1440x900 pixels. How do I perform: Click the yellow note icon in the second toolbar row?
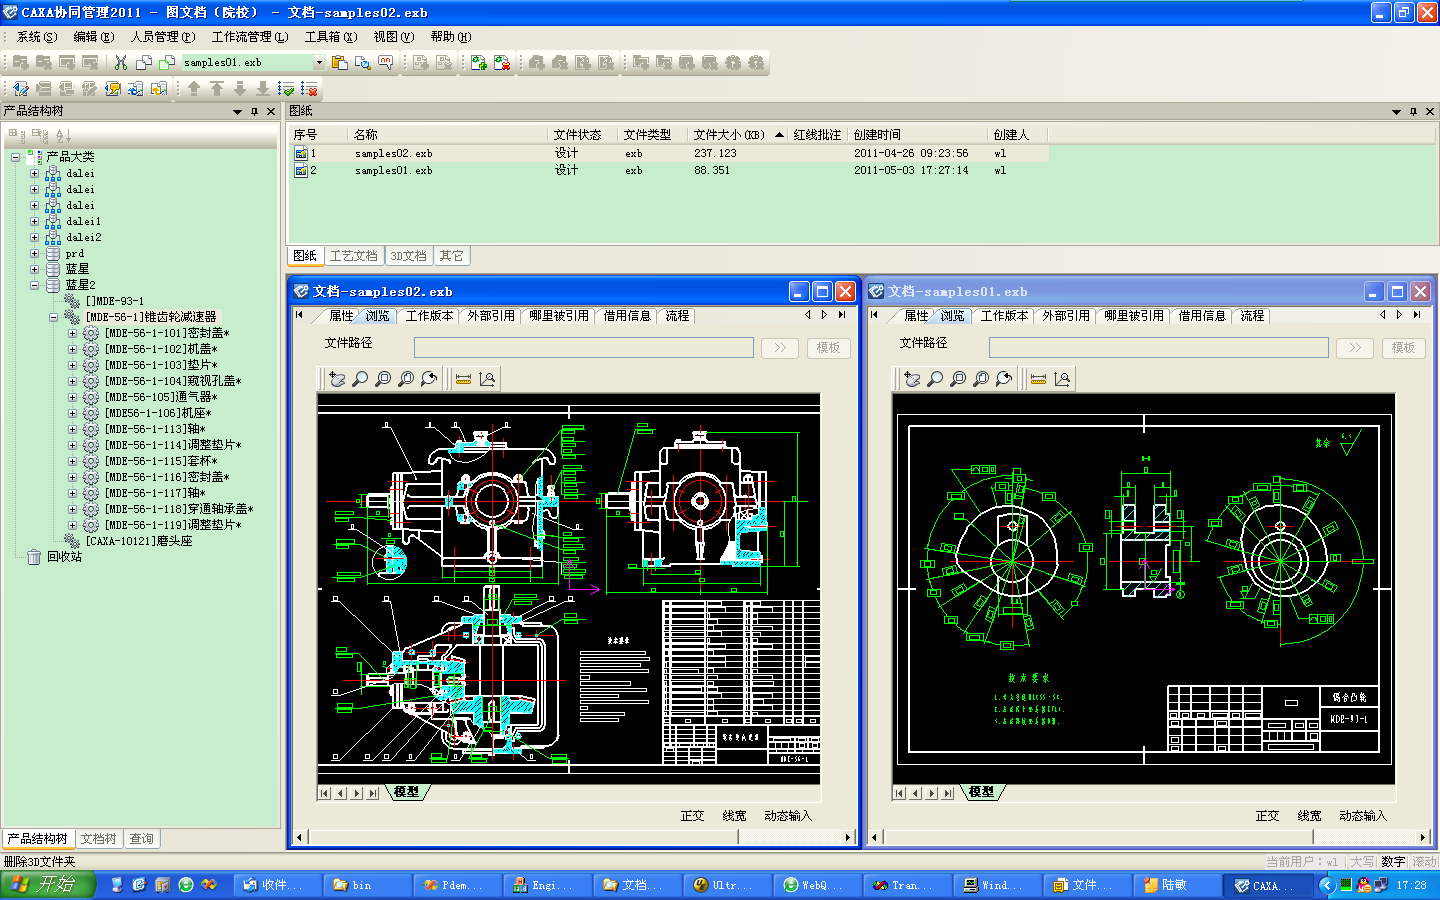[113, 88]
